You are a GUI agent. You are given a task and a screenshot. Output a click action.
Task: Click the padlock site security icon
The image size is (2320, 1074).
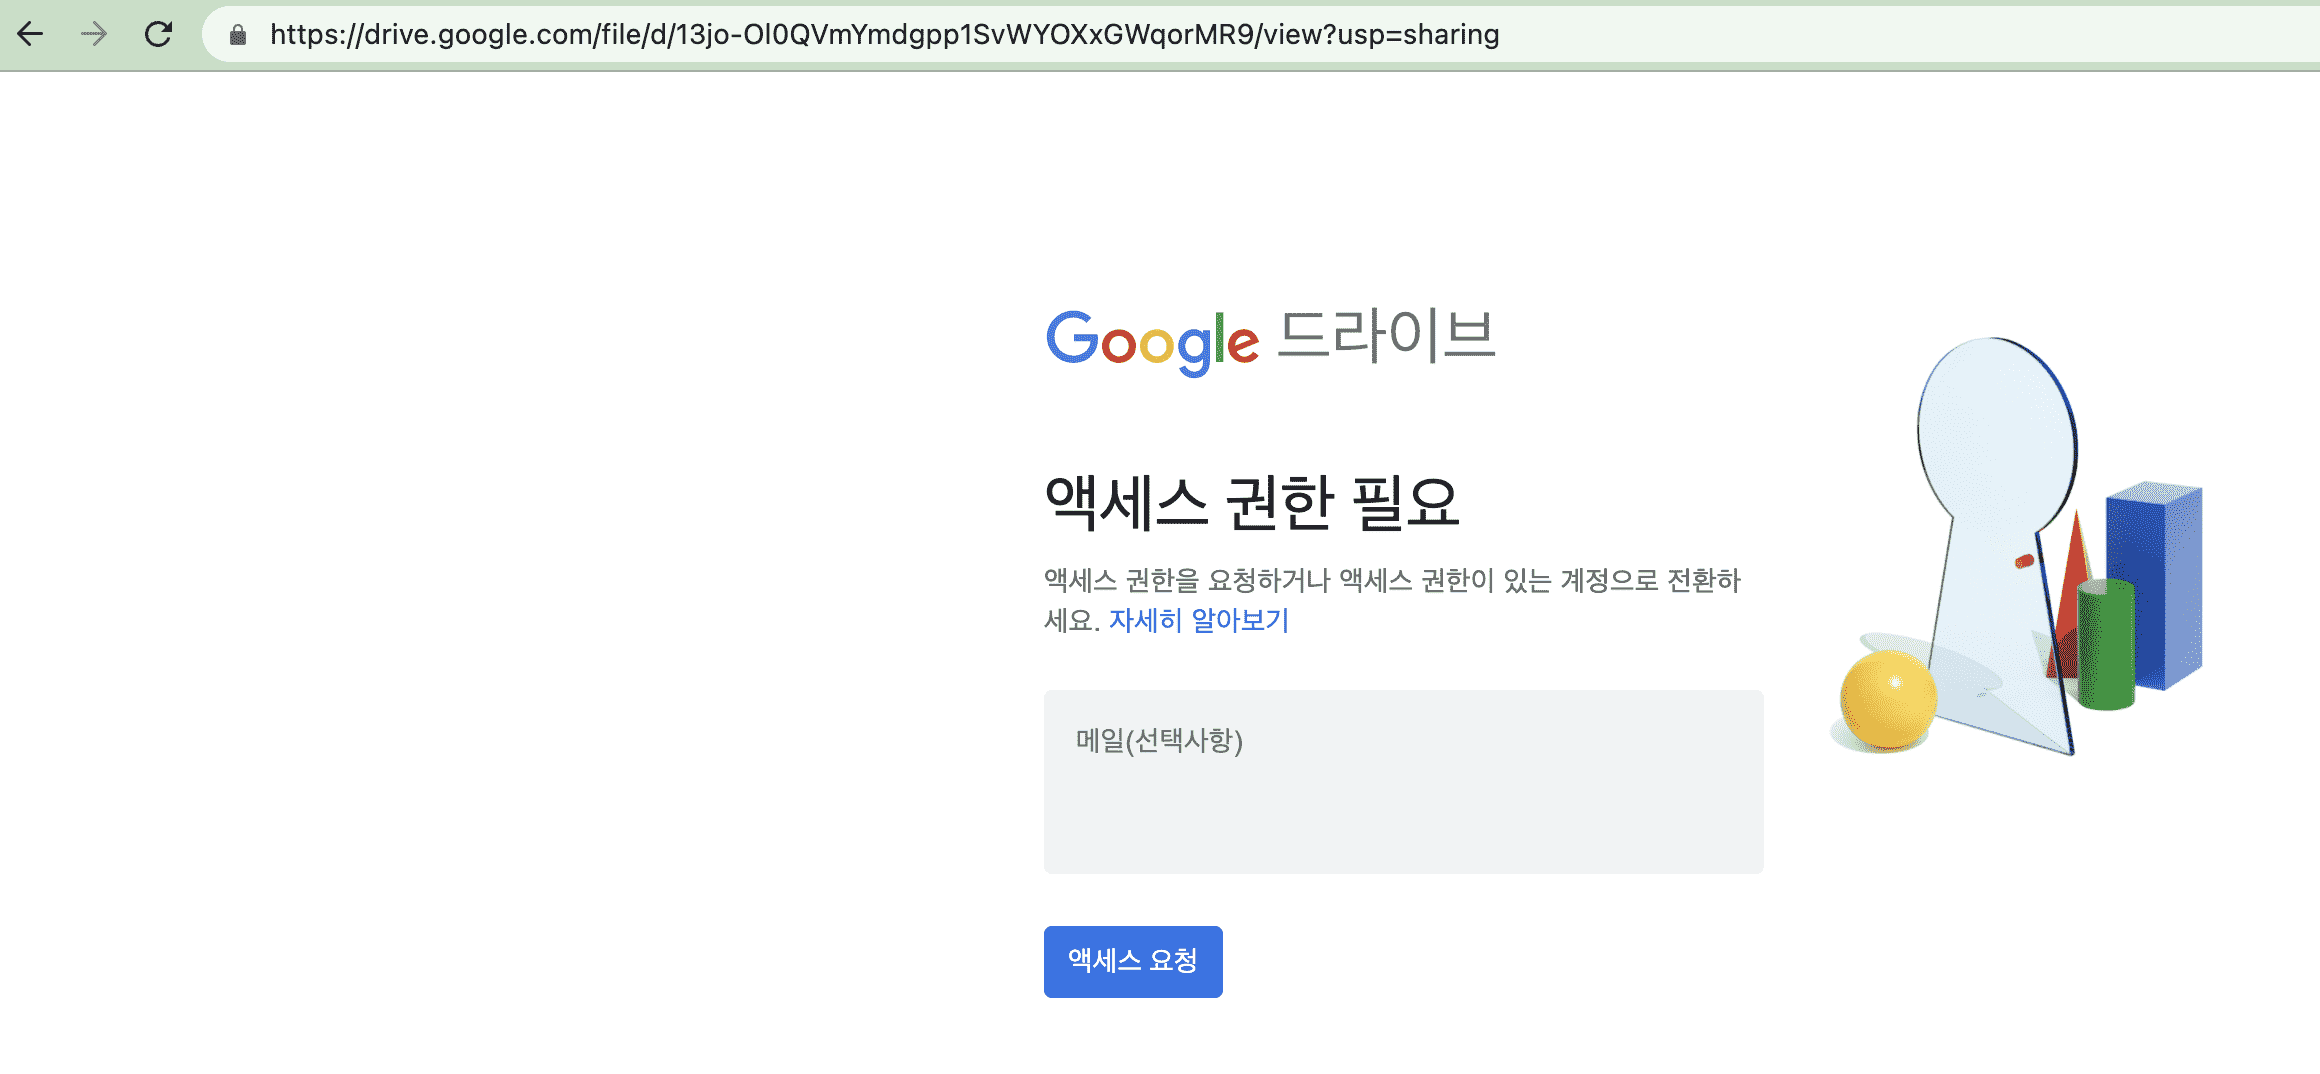tap(238, 36)
